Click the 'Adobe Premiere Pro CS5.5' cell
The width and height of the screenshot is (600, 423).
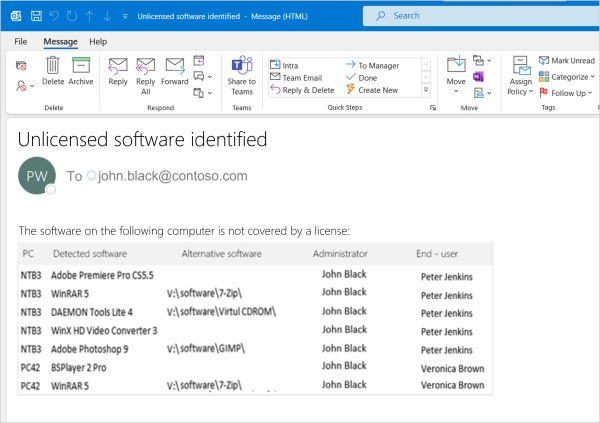click(x=102, y=275)
